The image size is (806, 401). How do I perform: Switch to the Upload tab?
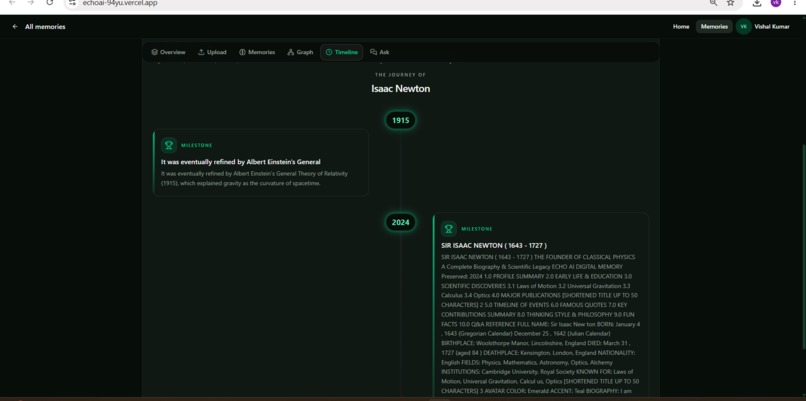[x=212, y=52]
